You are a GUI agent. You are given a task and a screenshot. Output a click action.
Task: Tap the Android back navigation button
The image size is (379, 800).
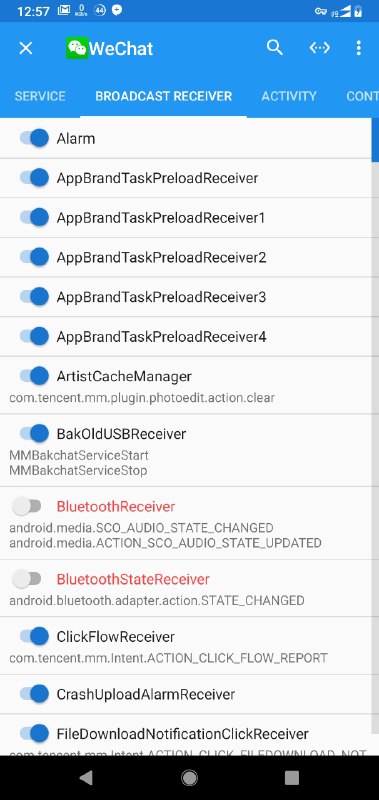86,777
